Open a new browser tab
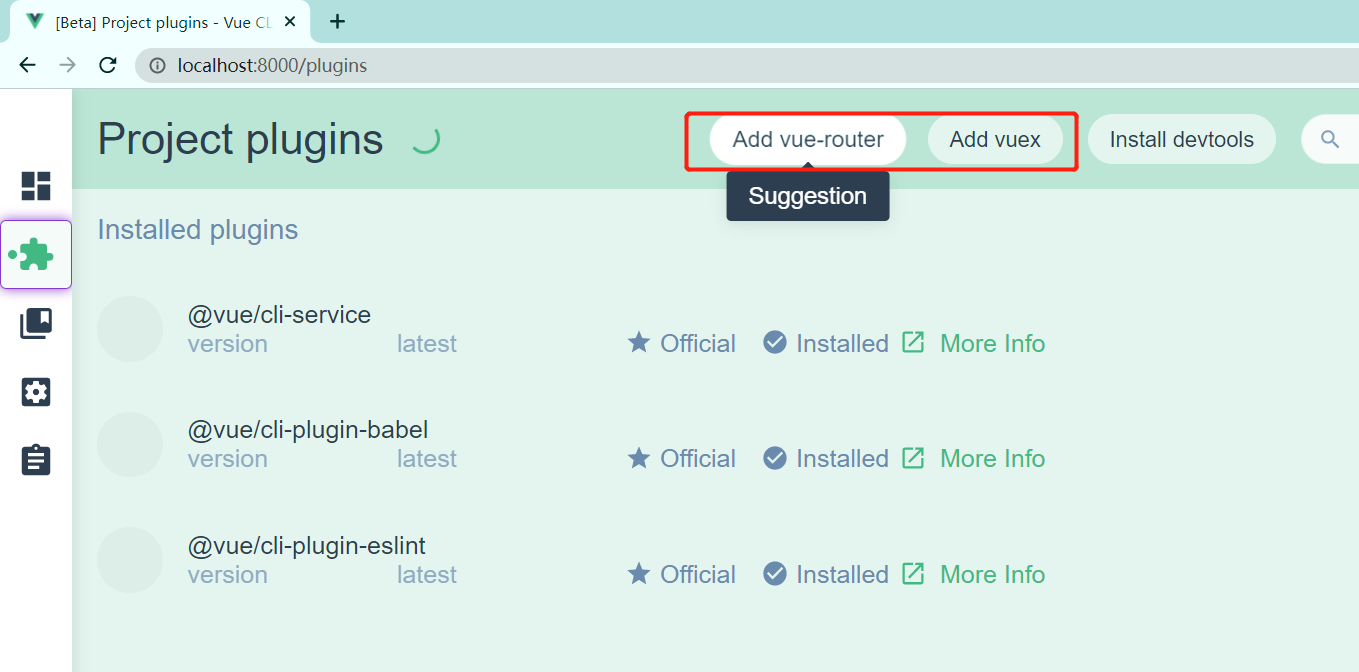The image size is (1359, 672). coord(337,21)
